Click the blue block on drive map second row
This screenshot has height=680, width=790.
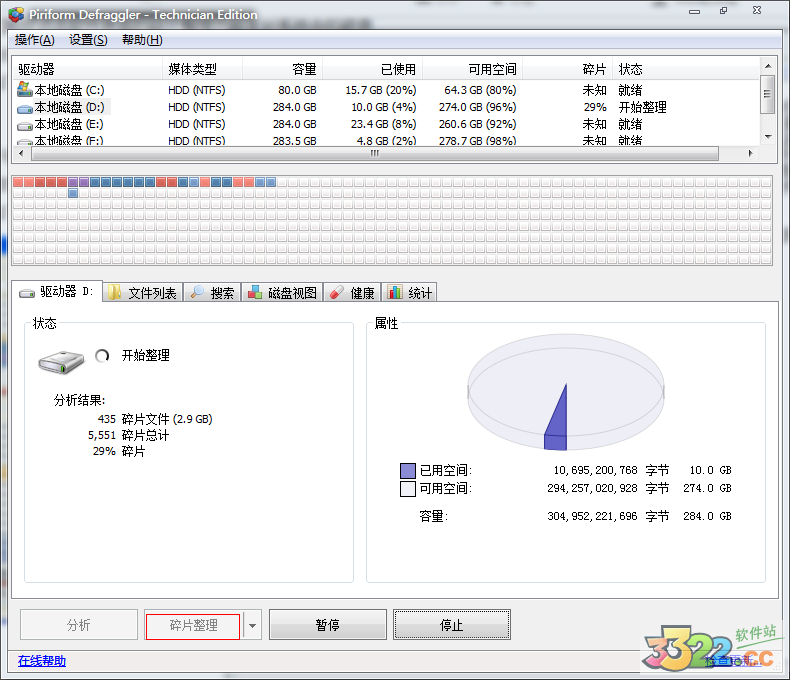[x=73, y=193]
